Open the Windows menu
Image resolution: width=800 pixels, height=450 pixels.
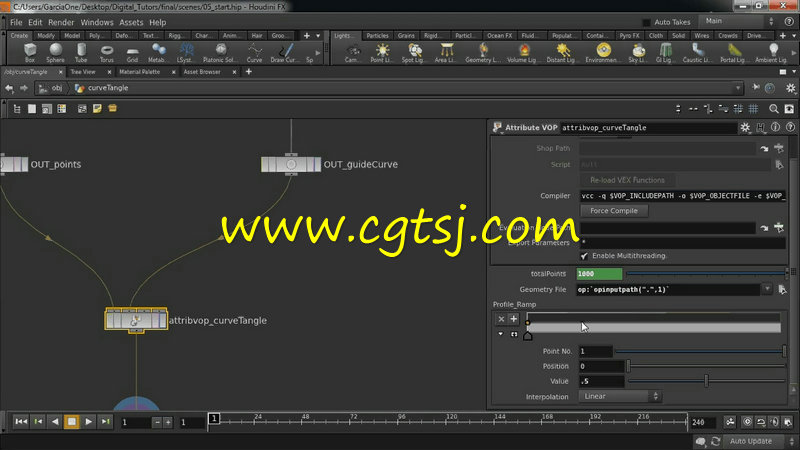coord(97,22)
